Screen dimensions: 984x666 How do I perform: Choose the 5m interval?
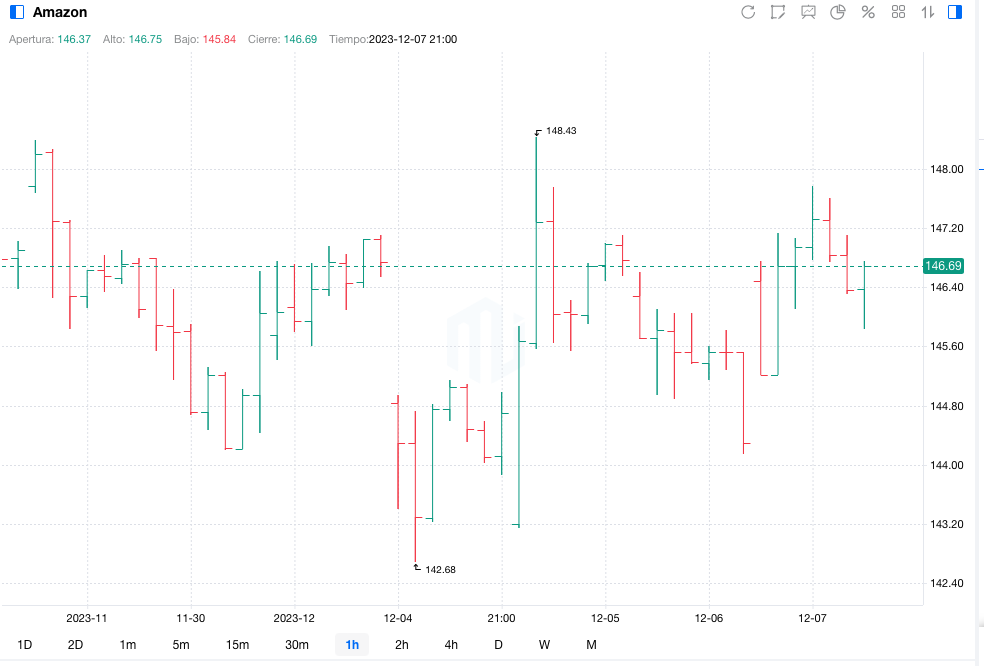pyautogui.click(x=181, y=645)
